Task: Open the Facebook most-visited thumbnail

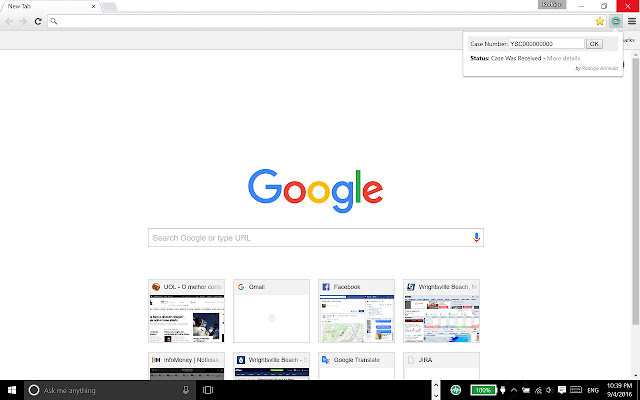Action: (x=356, y=311)
